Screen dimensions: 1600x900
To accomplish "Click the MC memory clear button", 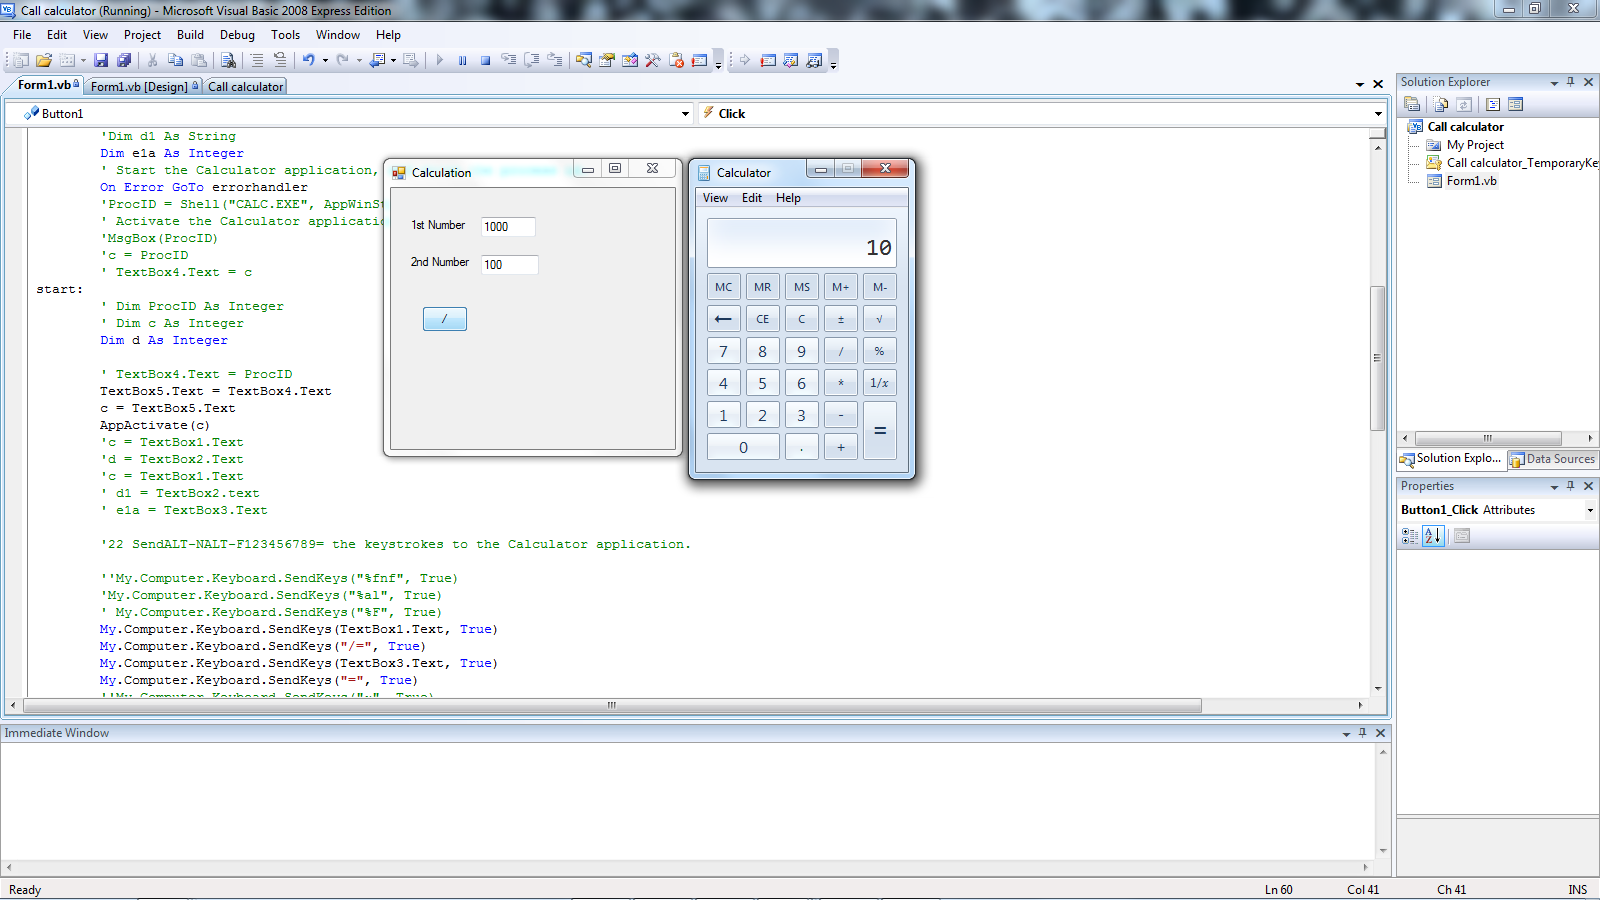I will point(724,287).
